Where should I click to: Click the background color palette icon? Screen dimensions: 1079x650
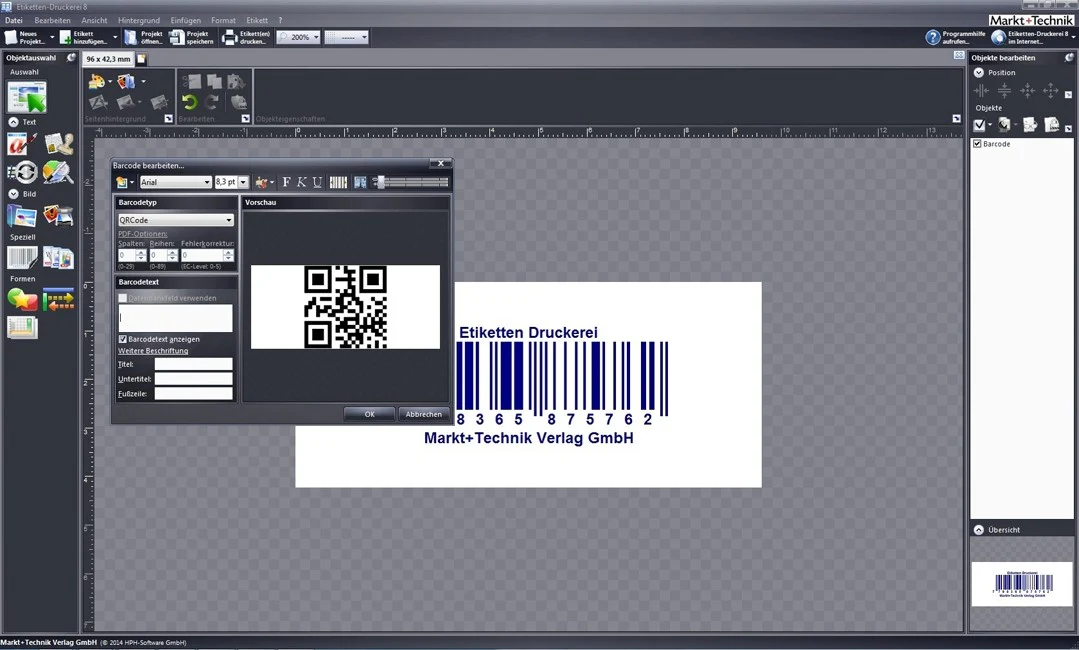pyautogui.click(x=96, y=81)
